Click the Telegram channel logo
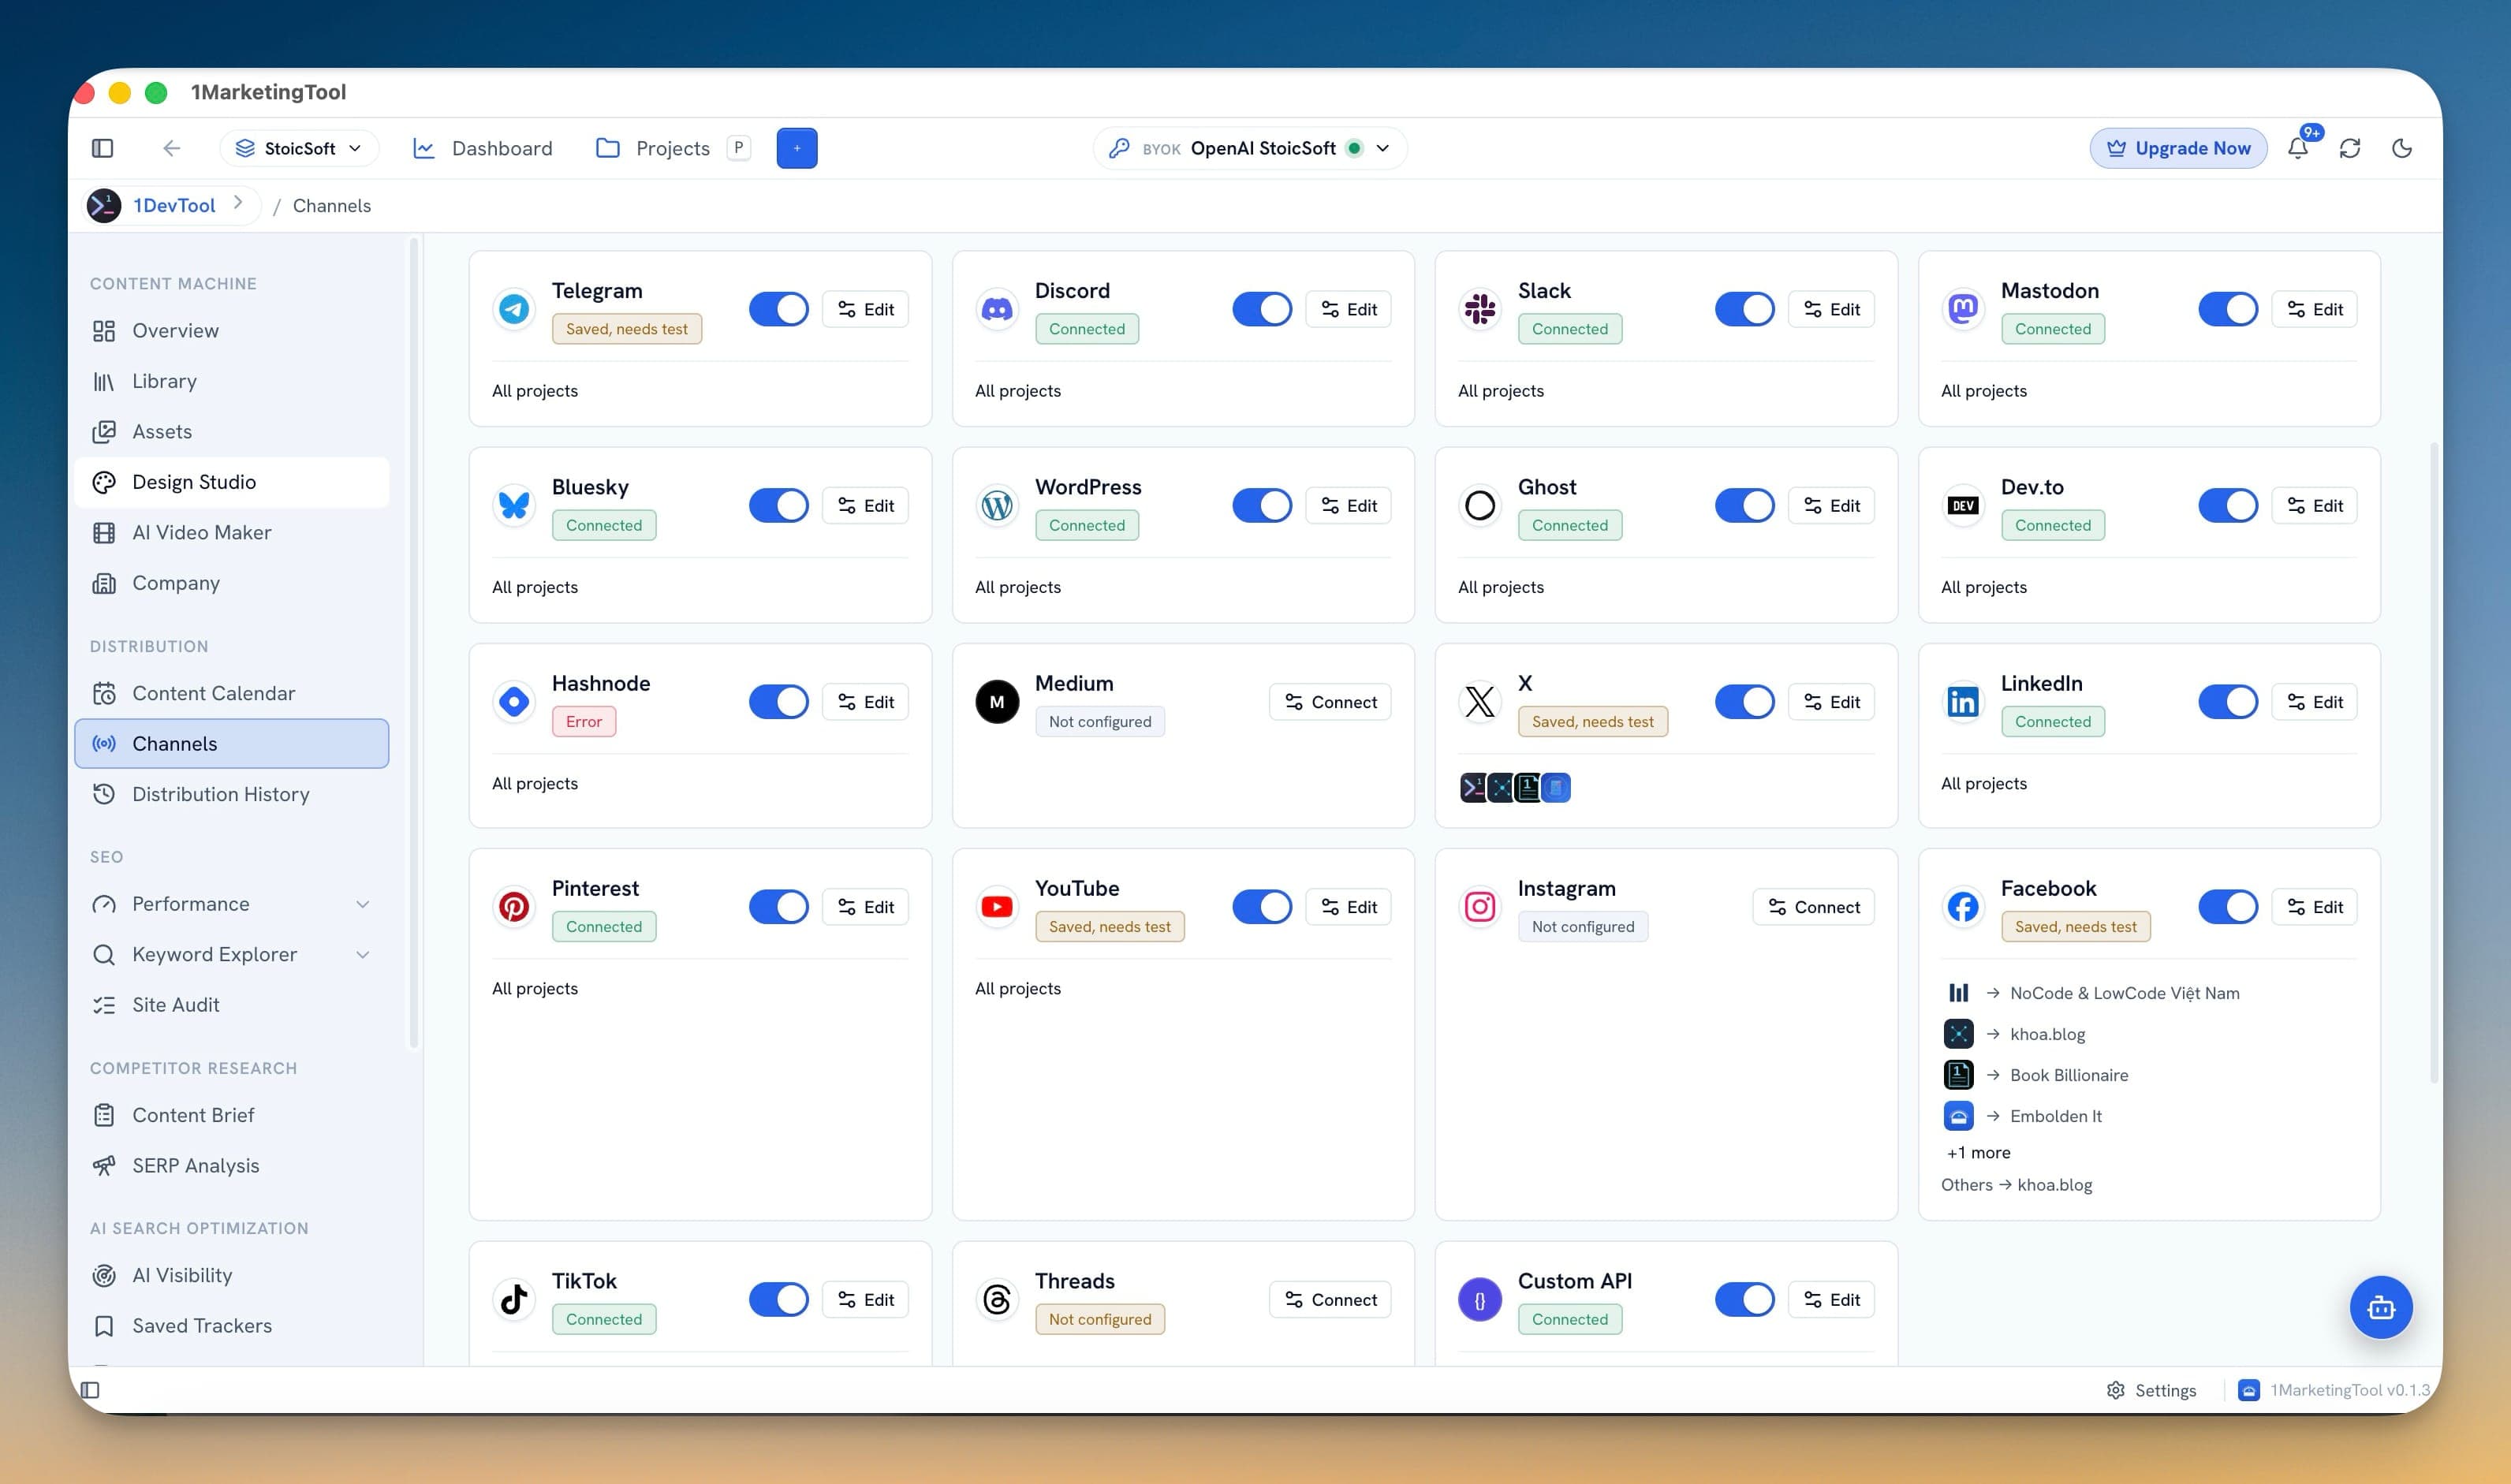Viewport: 2511px width, 1484px height. coord(514,309)
